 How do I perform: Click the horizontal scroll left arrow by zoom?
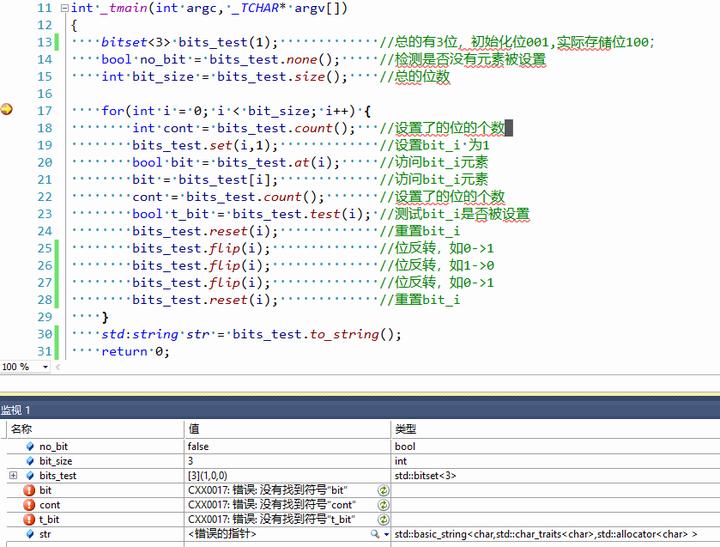(x=58, y=367)
